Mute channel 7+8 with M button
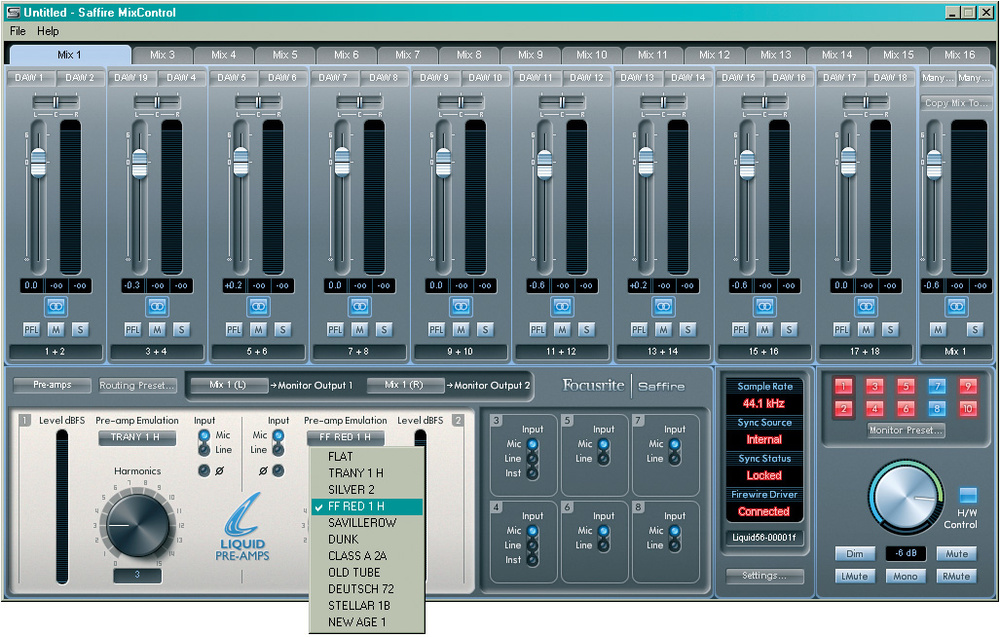Image resolution: width=1000 pixels, height=637 pixels. click(360, 329)
